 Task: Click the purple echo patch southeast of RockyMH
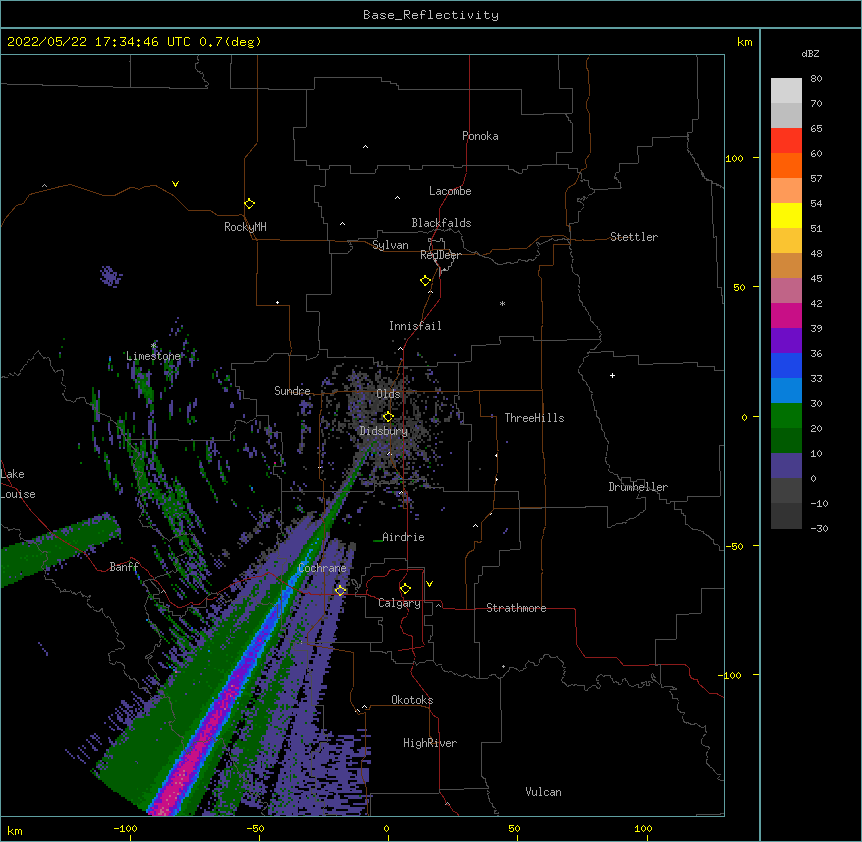(110, 276)
